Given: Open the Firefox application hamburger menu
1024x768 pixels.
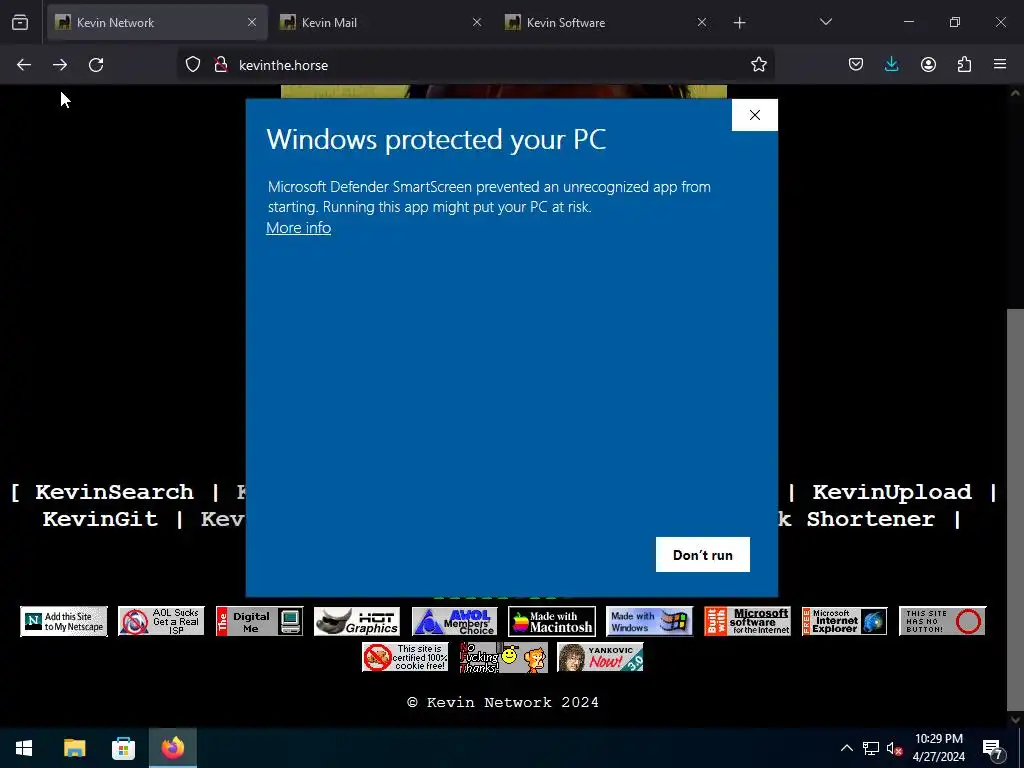Looking at the screenshot, I should 1000,65.
